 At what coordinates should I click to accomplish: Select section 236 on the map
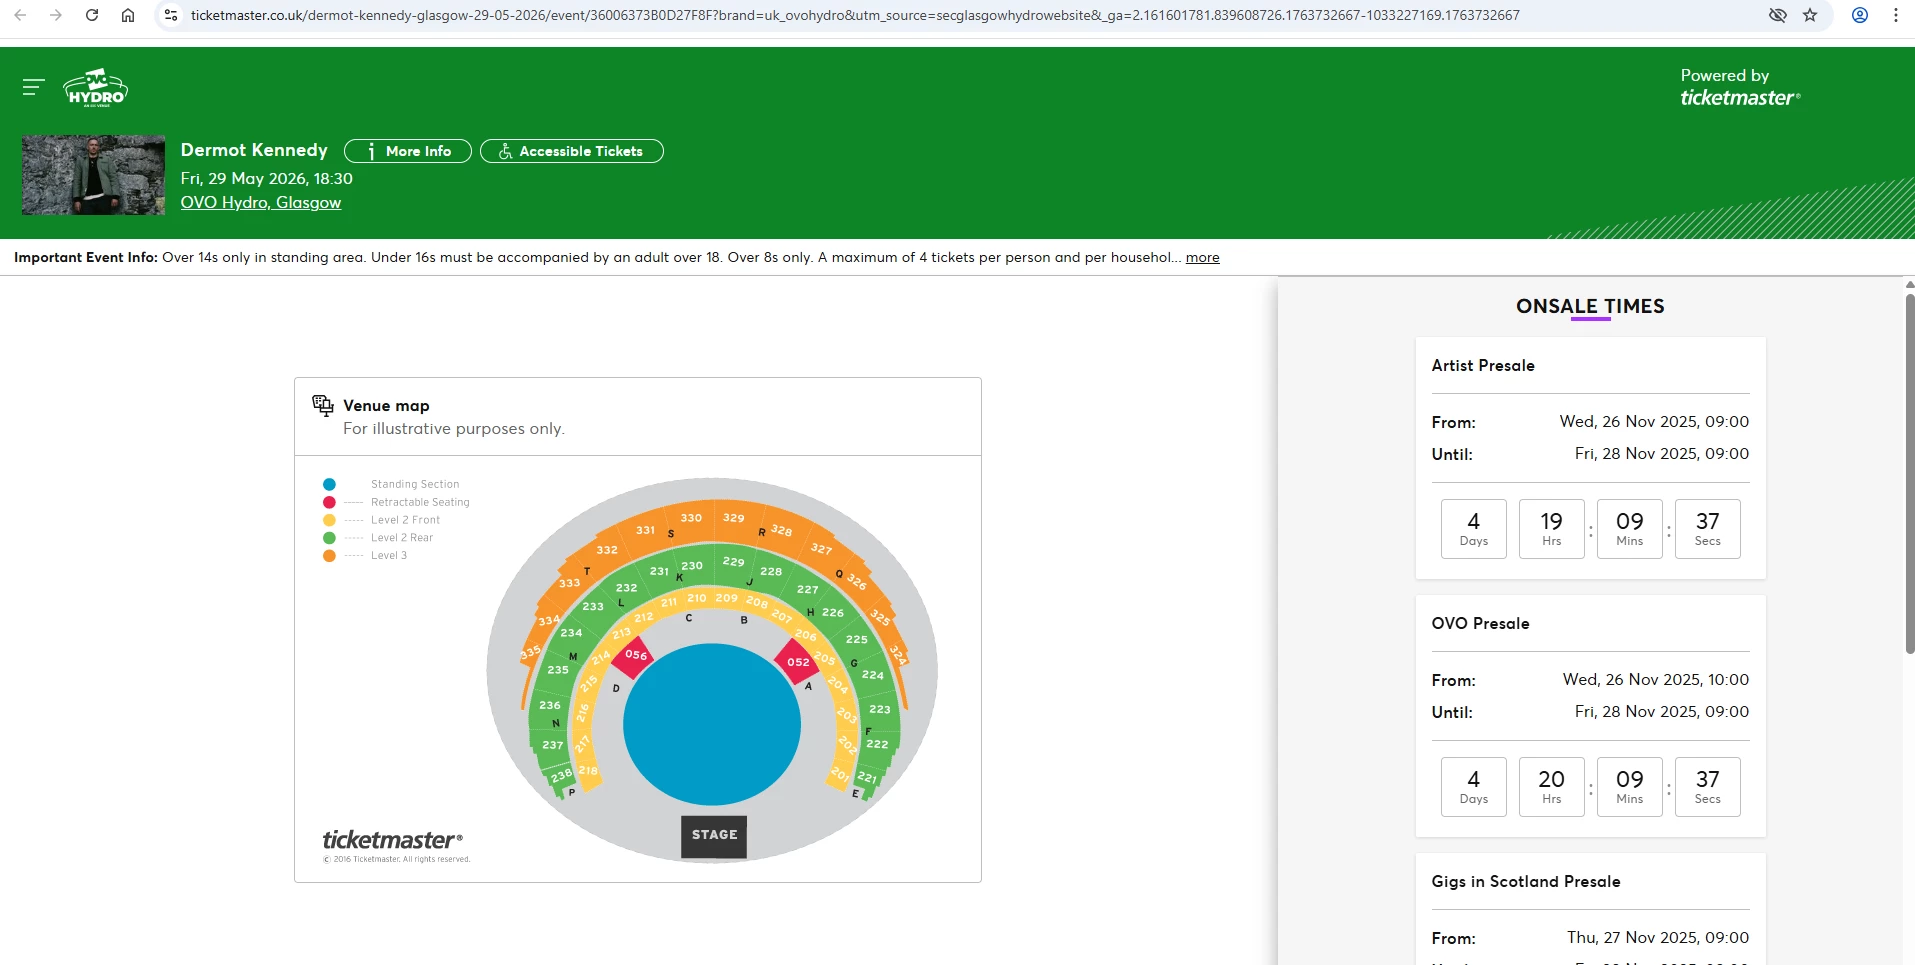coord(550,705)
